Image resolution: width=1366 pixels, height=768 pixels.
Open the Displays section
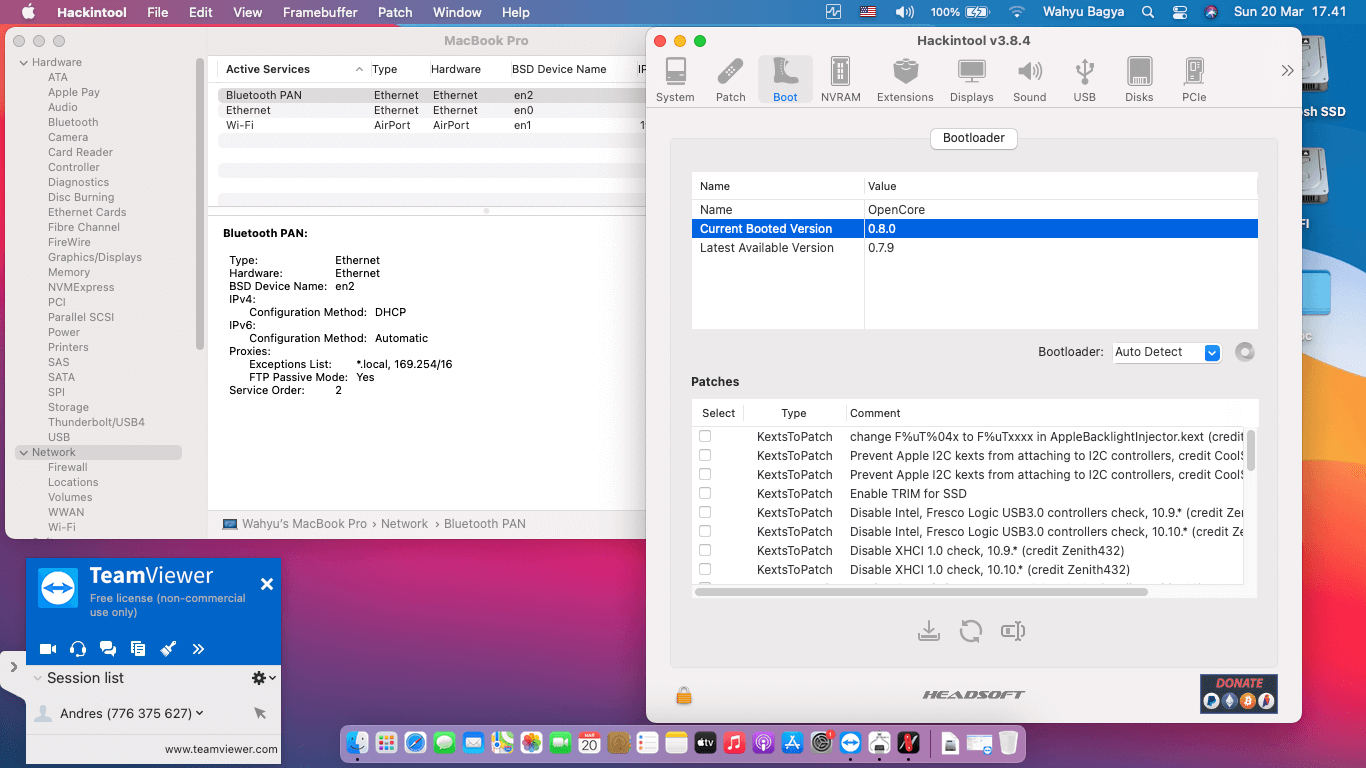point(971,80)
